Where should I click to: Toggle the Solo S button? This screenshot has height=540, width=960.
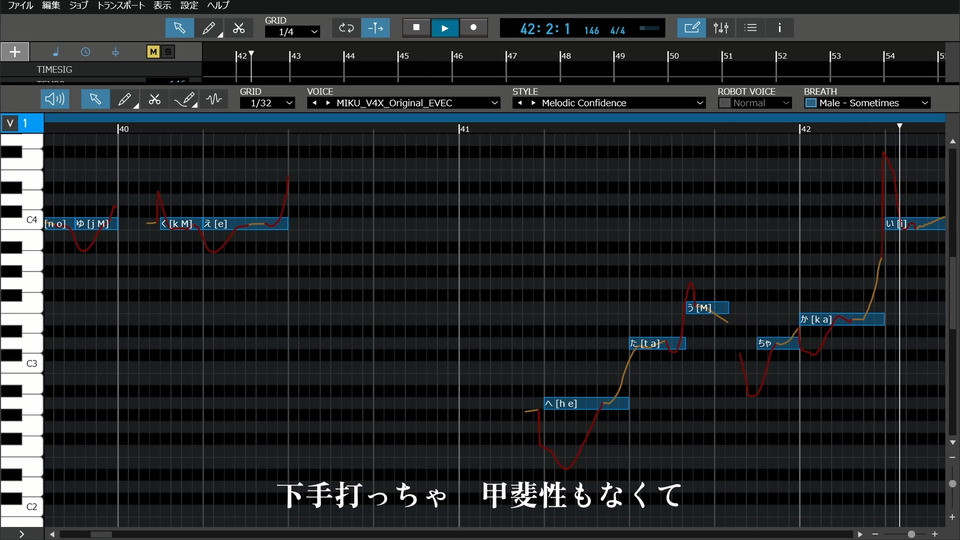point(168,52)
